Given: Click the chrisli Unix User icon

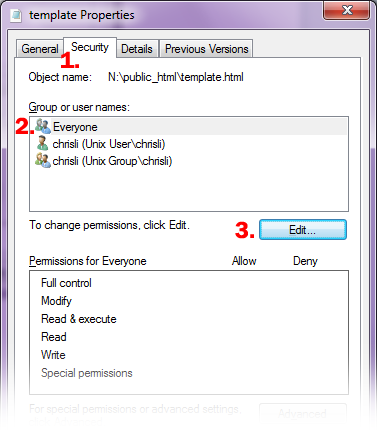Looking at the screenshot, I should (x=43, y=144).
